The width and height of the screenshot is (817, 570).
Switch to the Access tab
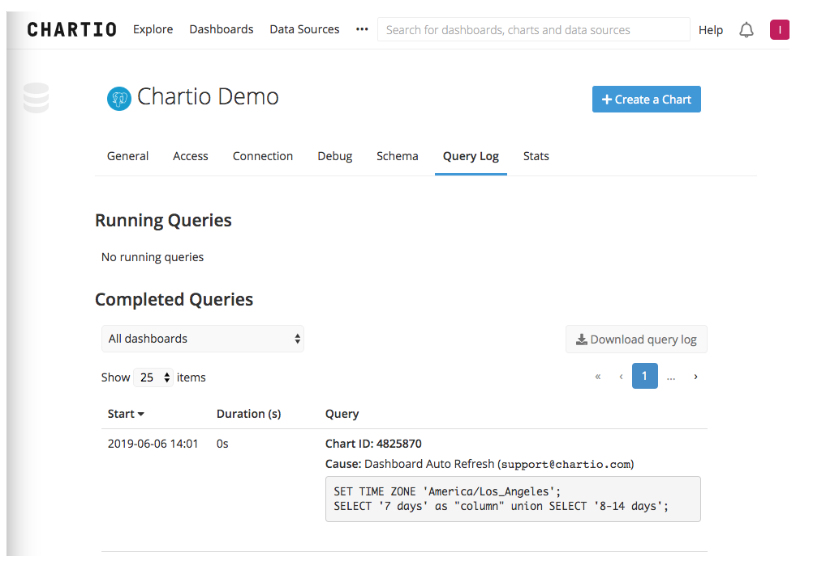(x=190, y=156)
